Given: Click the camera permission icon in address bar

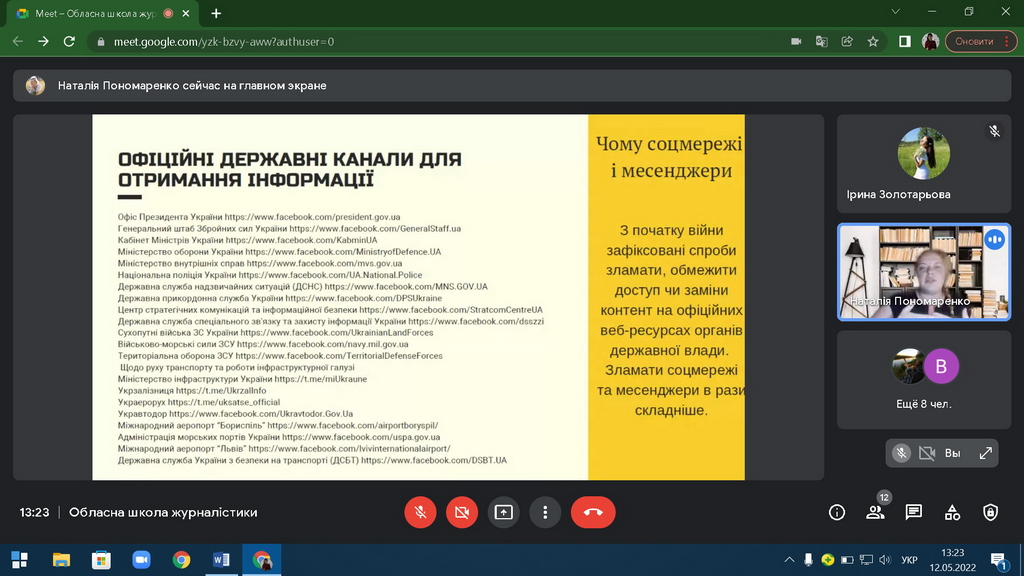Looking at the screenshot, I should tap(796, 41).
